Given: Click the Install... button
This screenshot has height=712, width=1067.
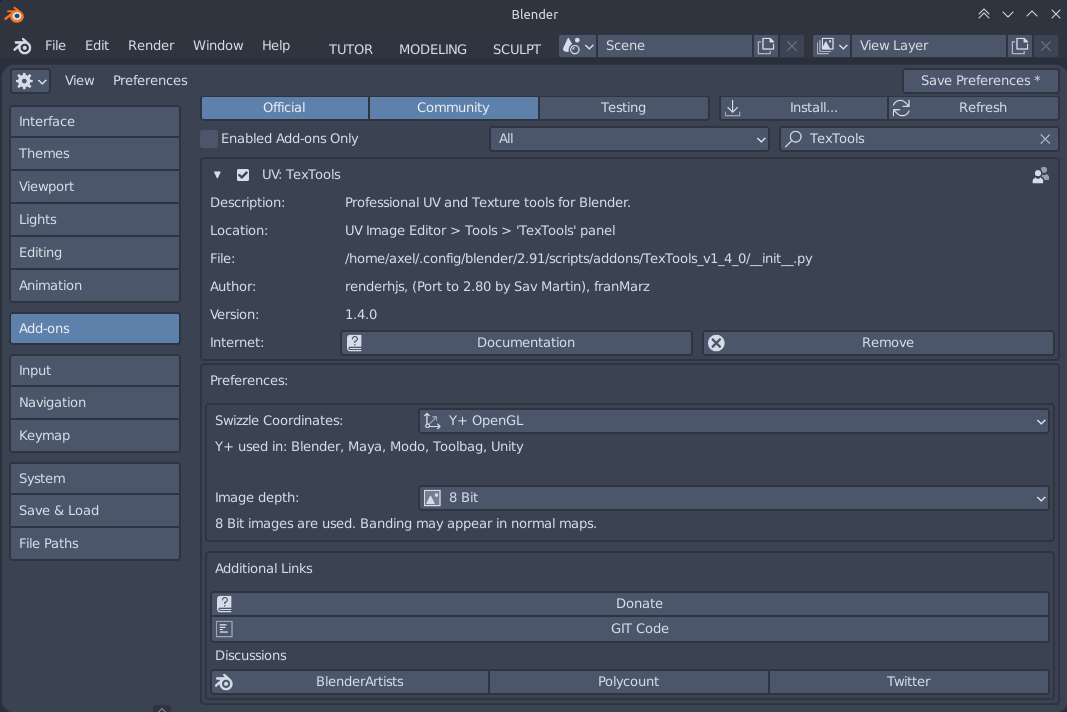Looking at the screenshot, I should coord(804,108).
